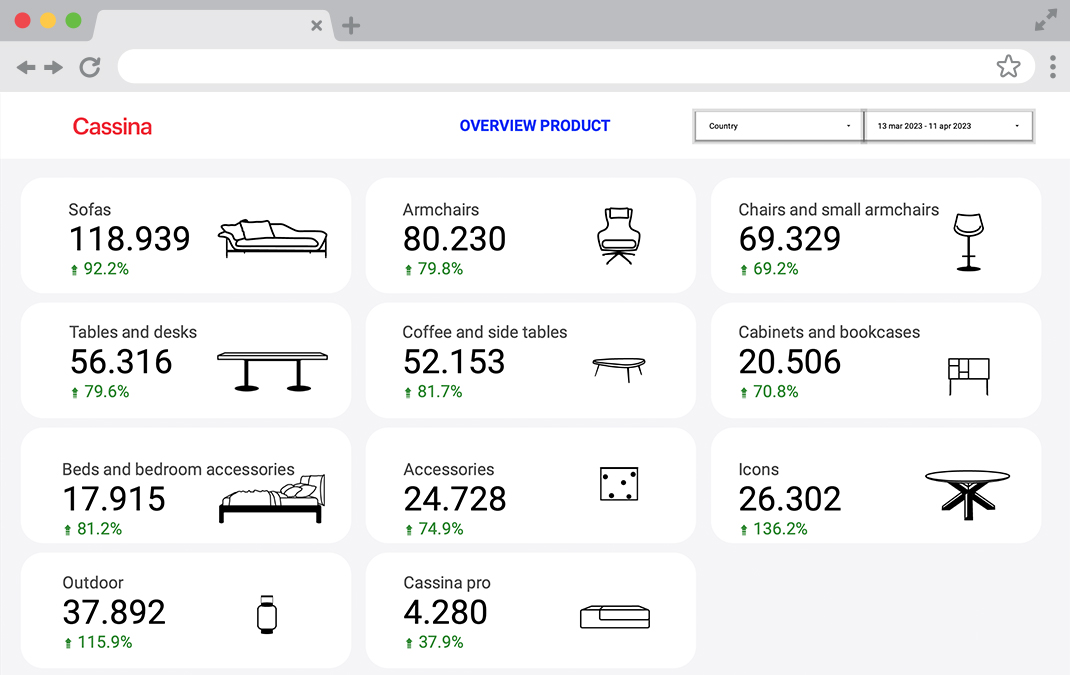Click the green up arrow beside 136.2%

pos(744,530)
